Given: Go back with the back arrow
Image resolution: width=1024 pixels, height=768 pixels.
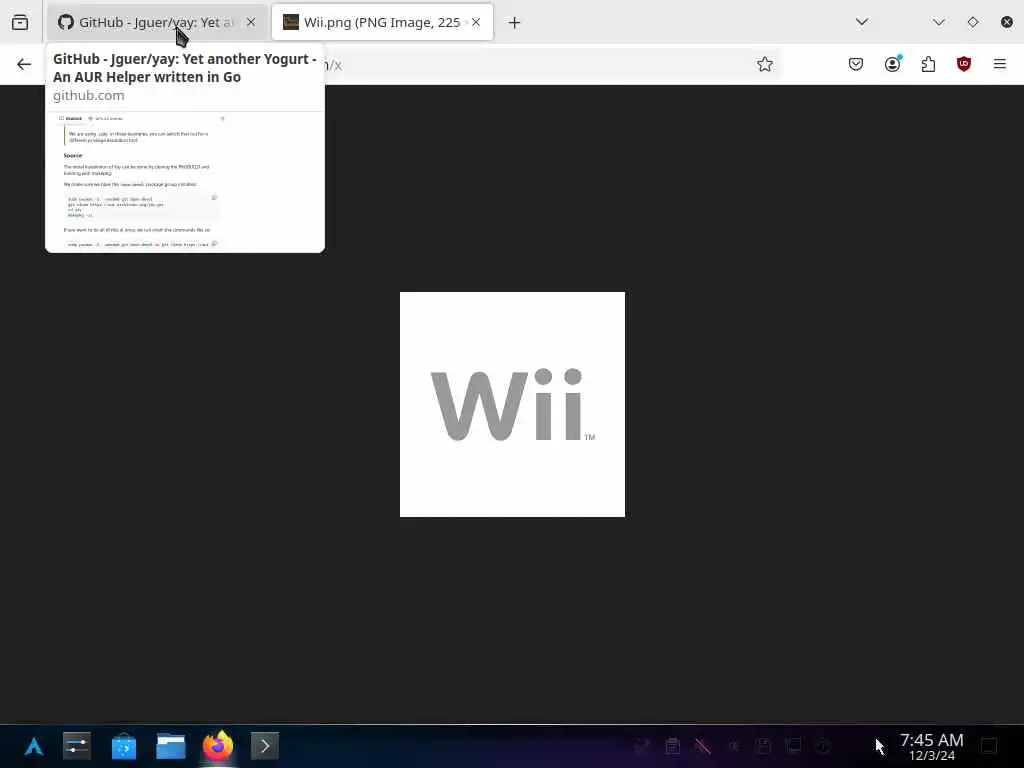Looking at the screenshot, I should click(x=24, y=64).
